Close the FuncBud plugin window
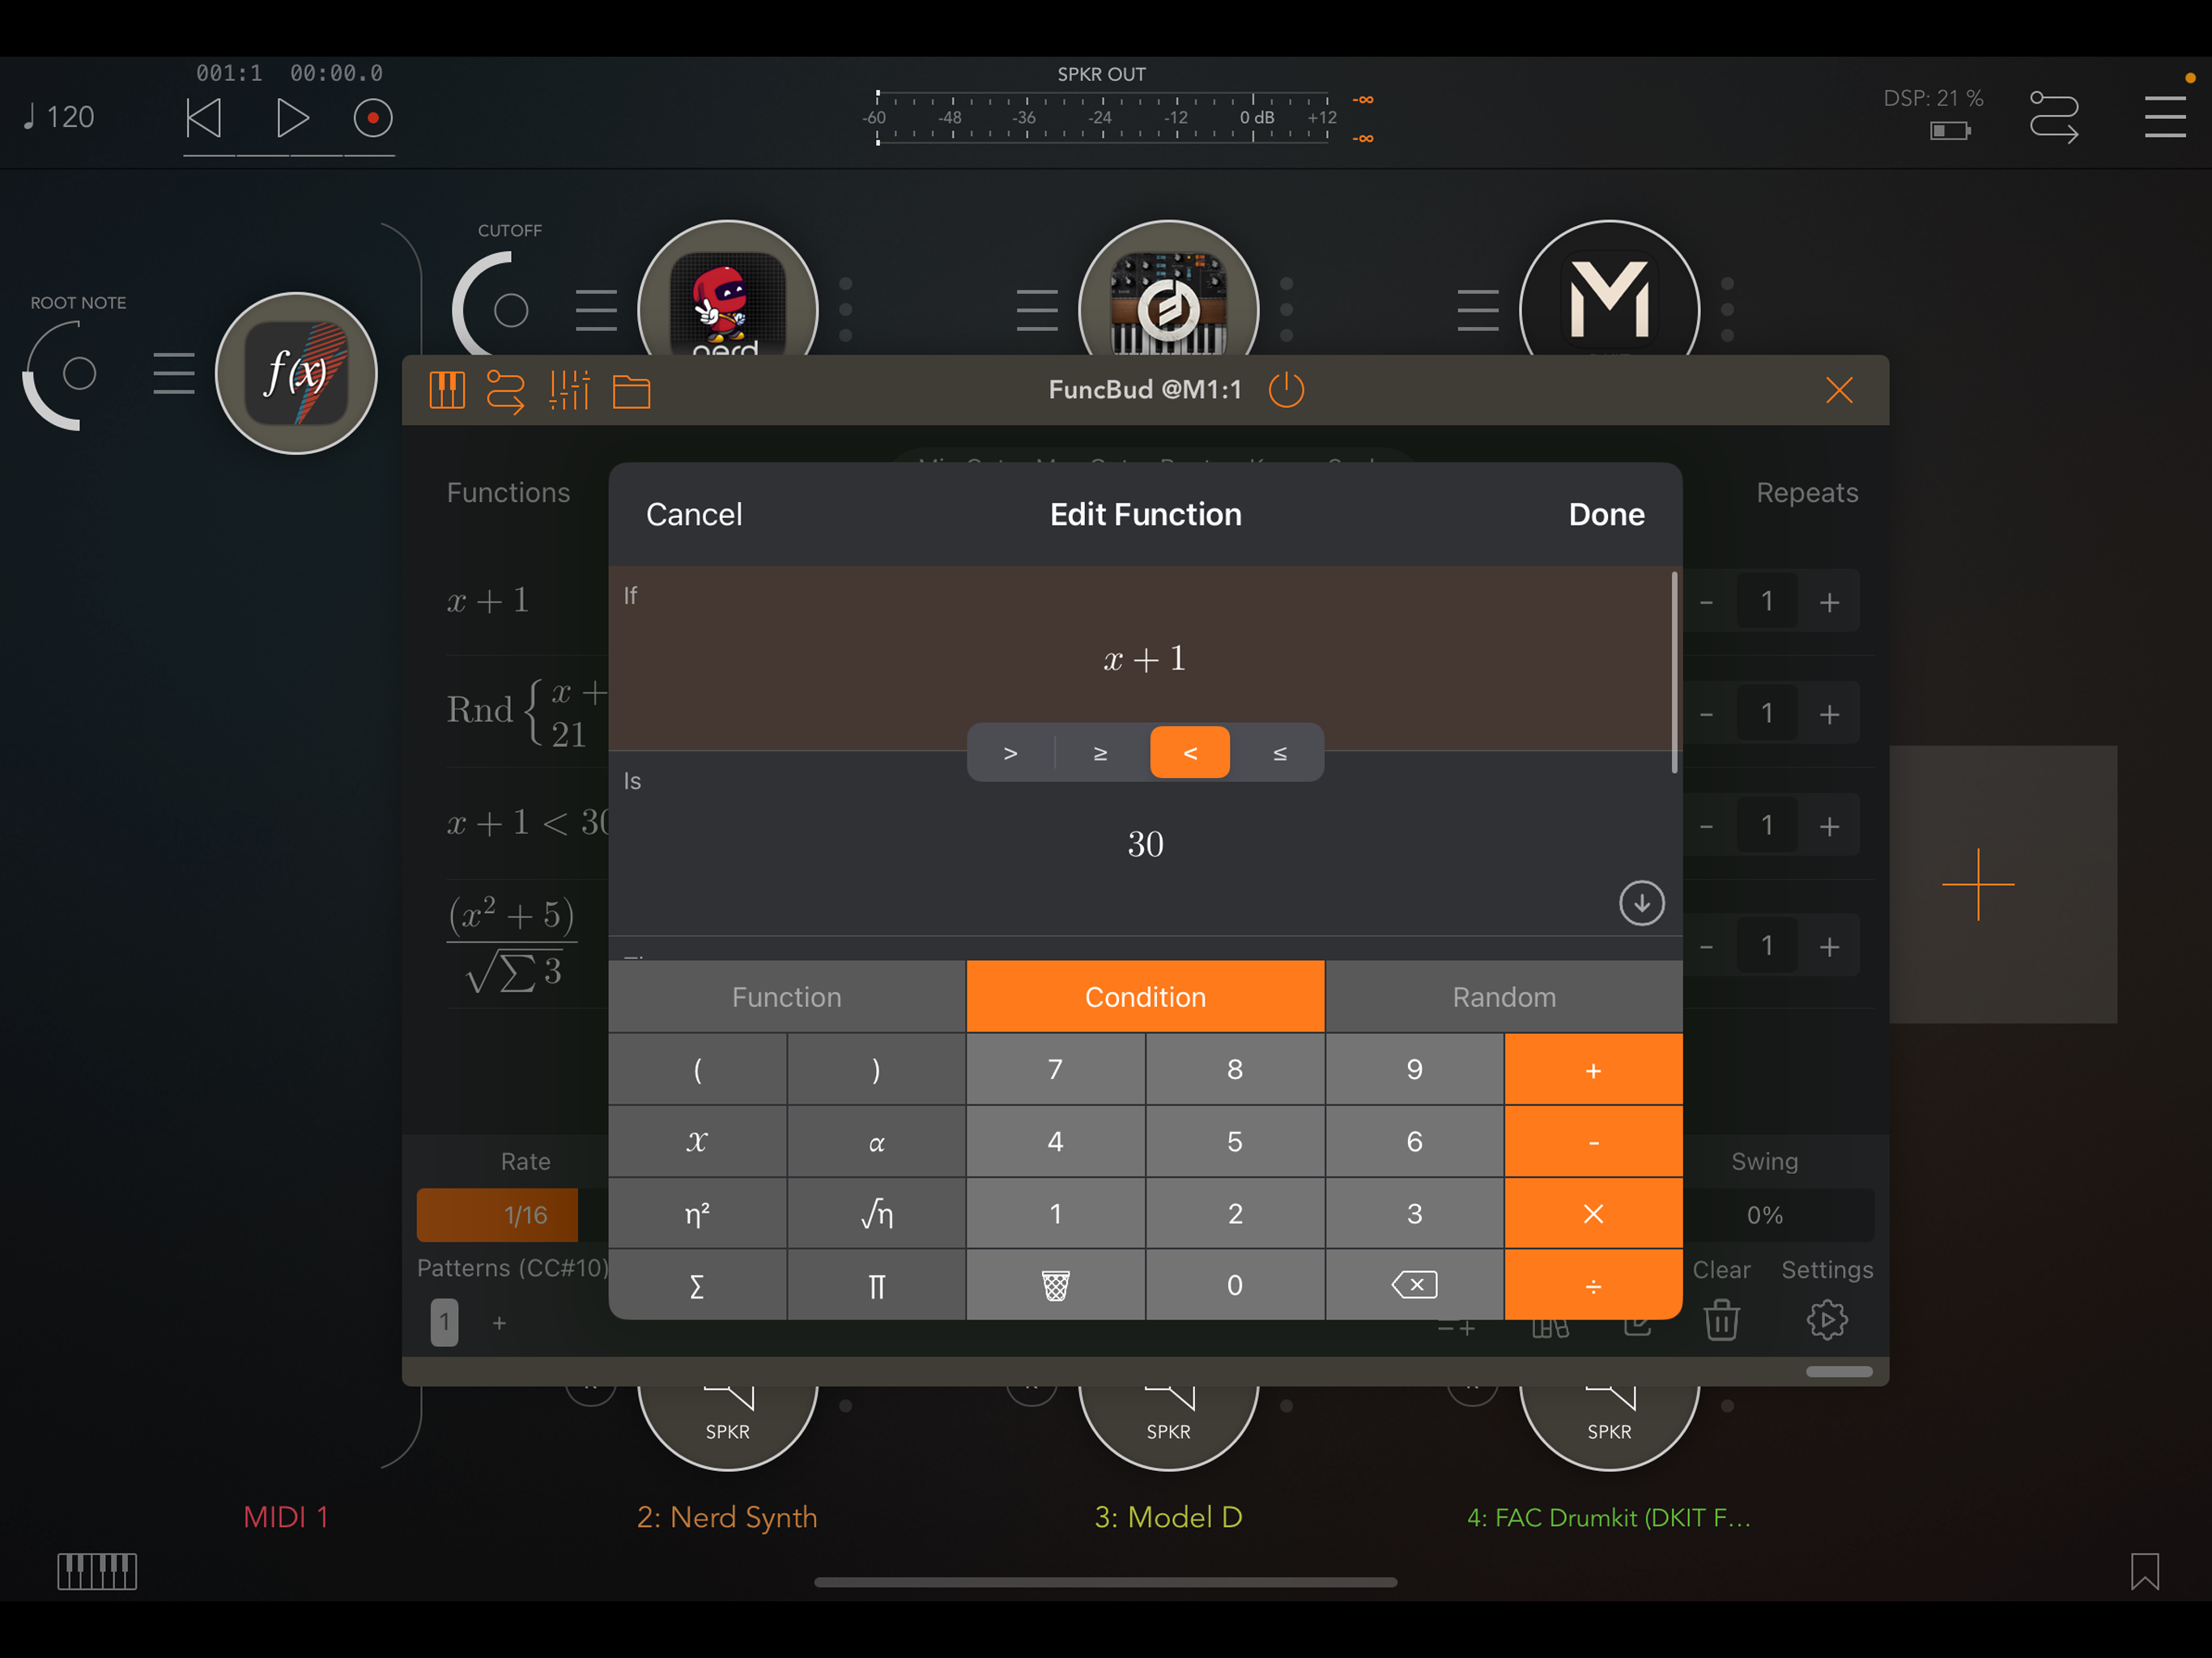Screen dimensions: 2212x1658 (1839, 390)
